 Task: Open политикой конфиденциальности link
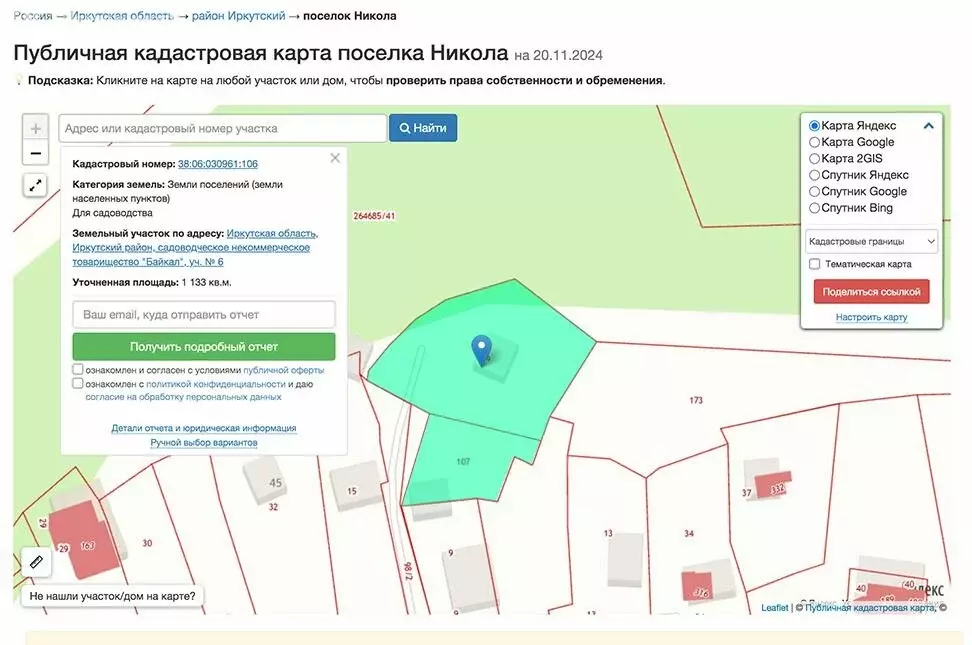216,384
